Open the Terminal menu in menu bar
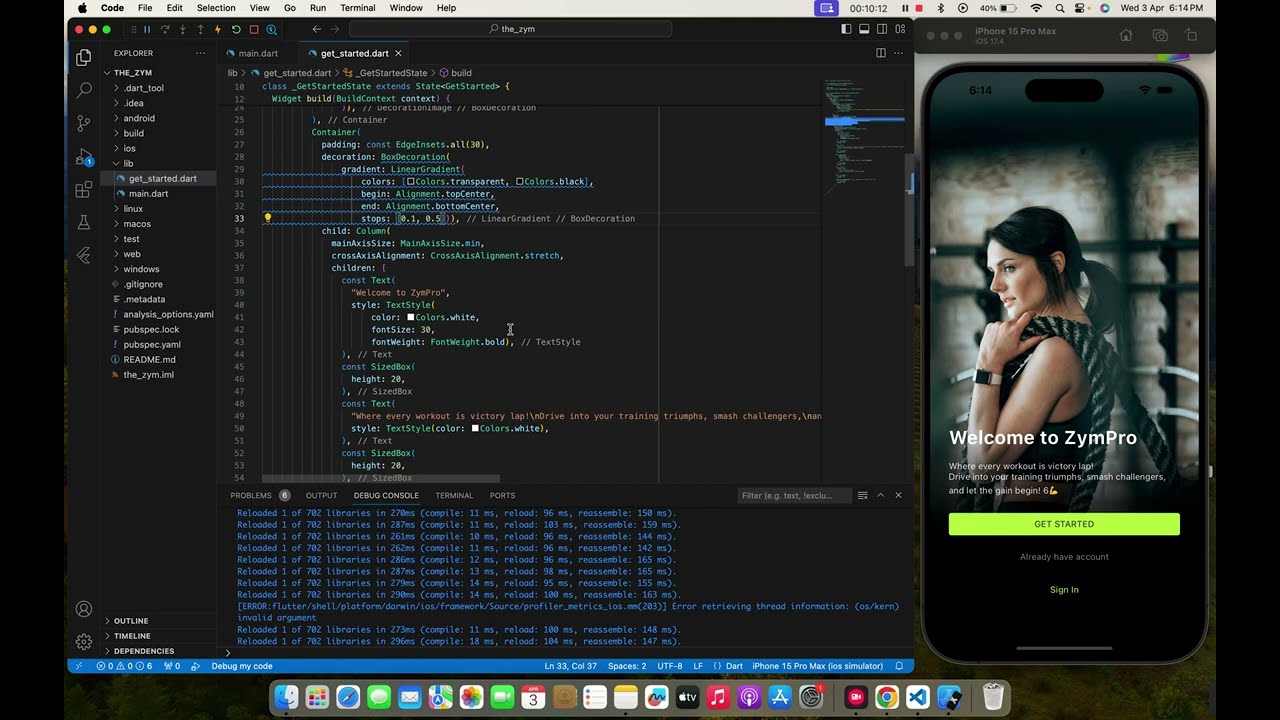Image resolution: width=1280 pixels, height=720 pixels. [358, 8]
